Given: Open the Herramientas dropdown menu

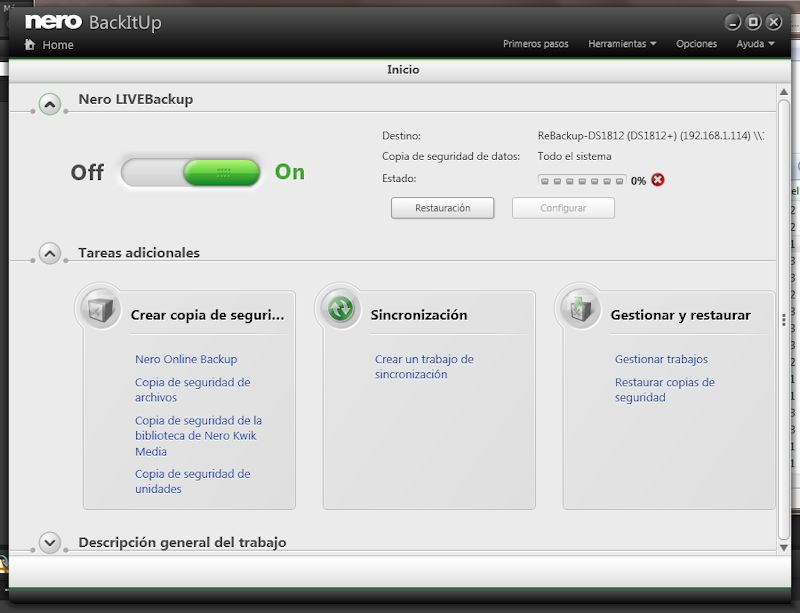Looking at the screenshot, I should click(622, 44).
